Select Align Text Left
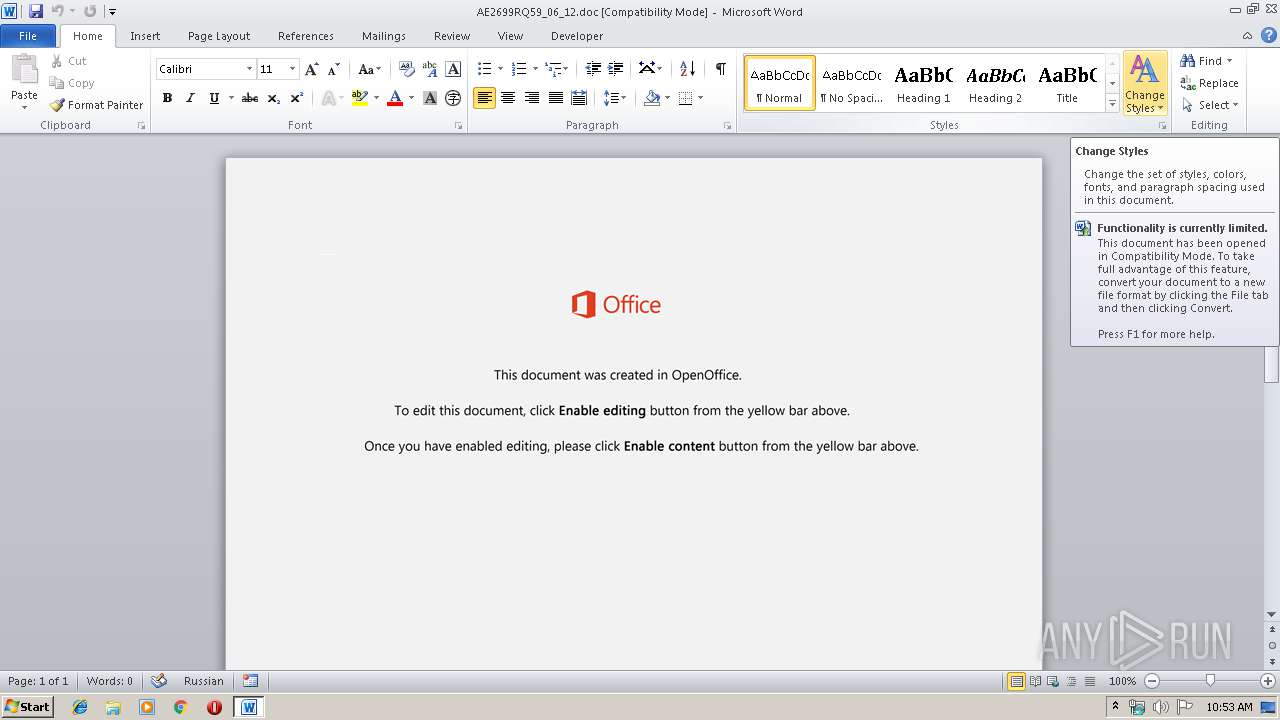The image size is (1280, 720). (x=484, y=98)
